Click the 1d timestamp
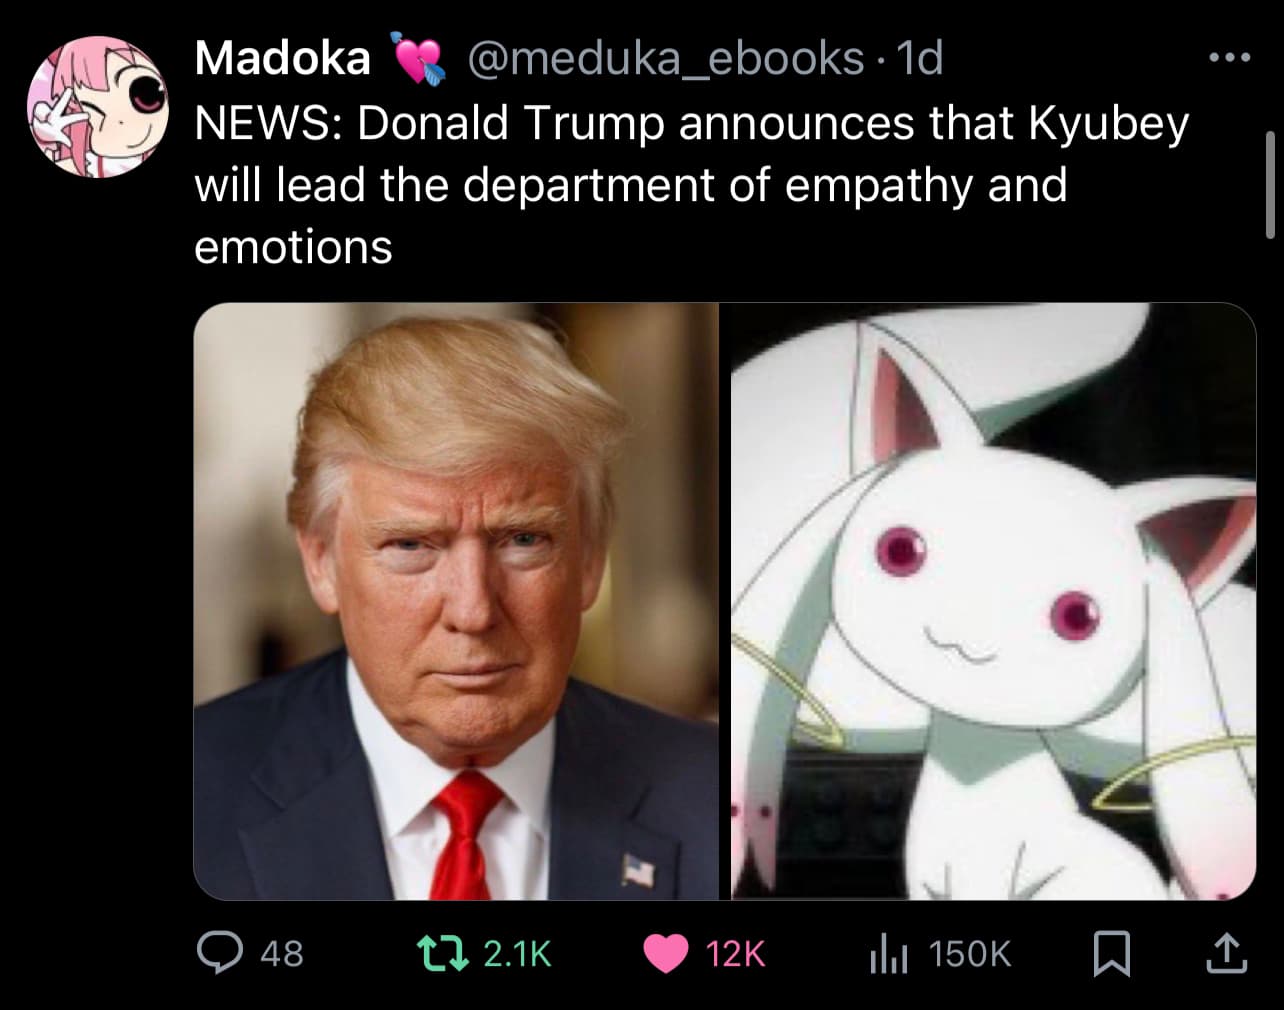 (x=920, y=59)
